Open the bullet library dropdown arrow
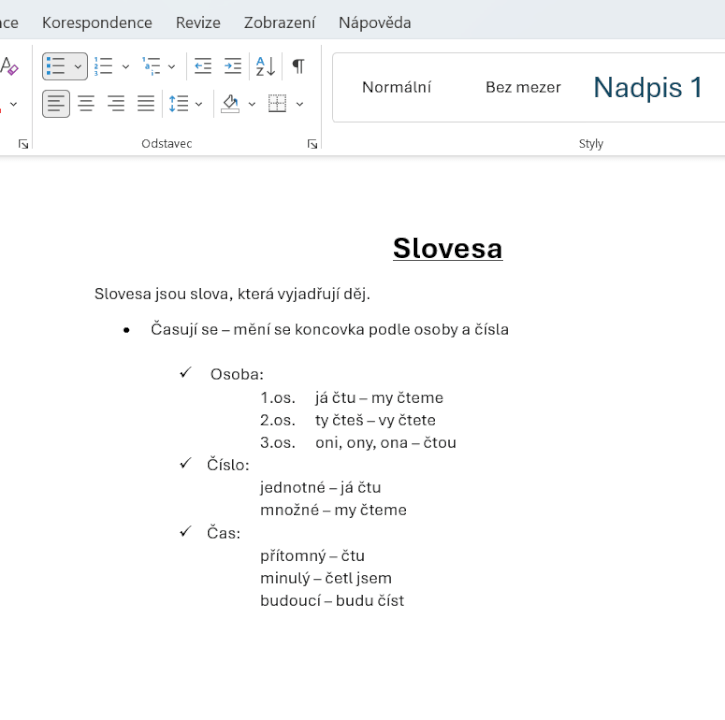This screenshot has width=725, height=720. tap(78, 67)
